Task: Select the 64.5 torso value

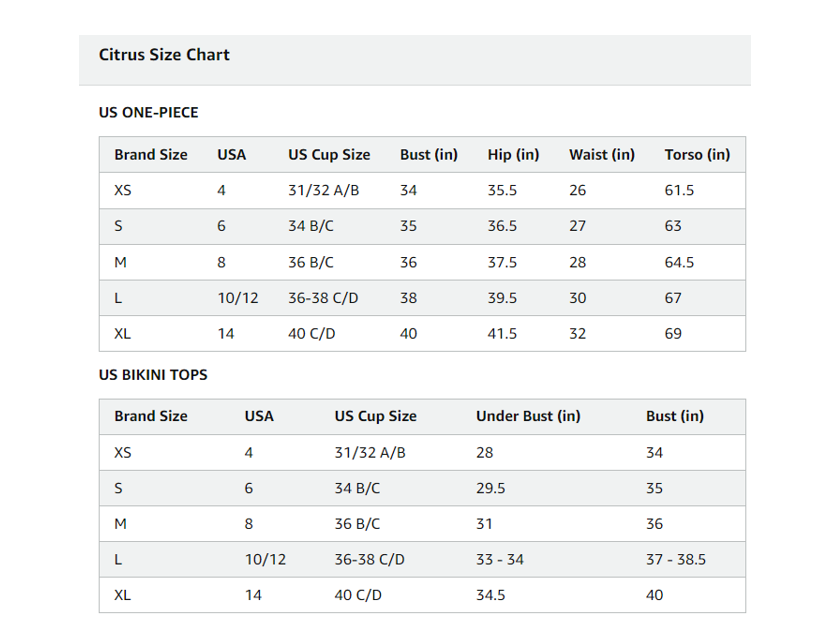Action: [x=679, y=262]
